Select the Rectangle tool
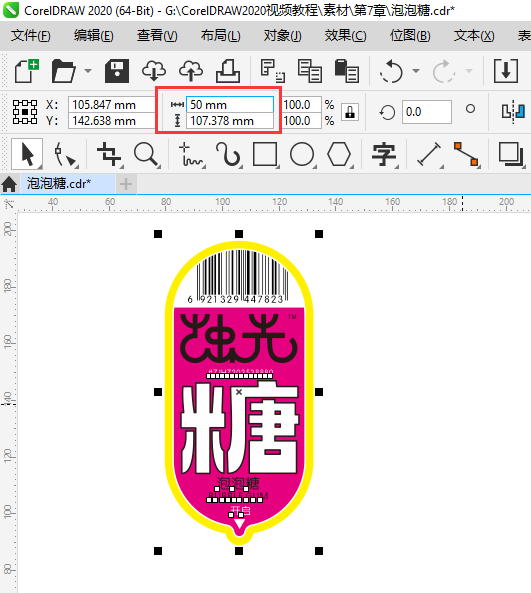The width and height of the screenshot is (531, 593). pos(265,154)
